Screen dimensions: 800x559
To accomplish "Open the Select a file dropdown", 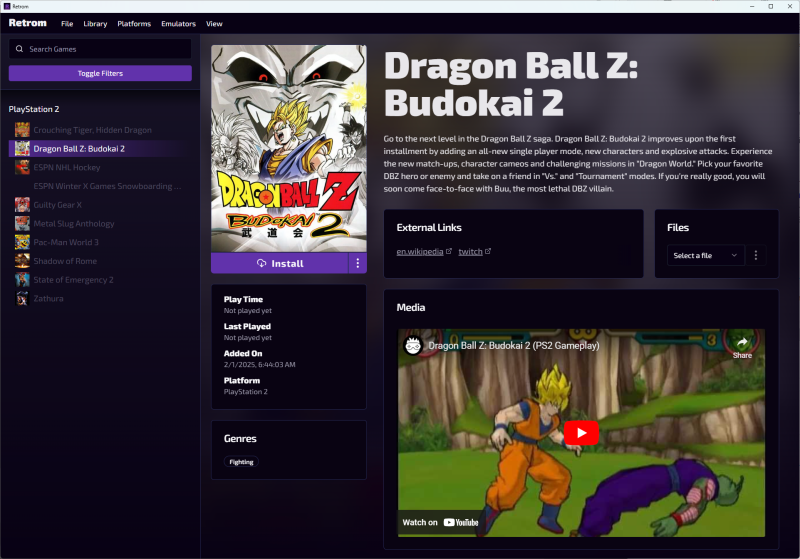I will 706,256.
